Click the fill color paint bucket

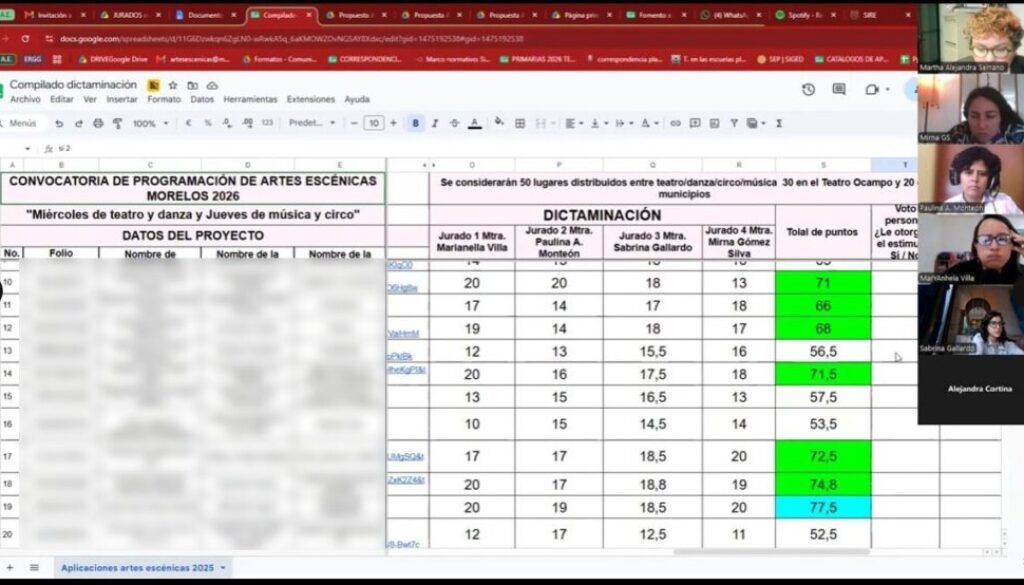pyautogui.click(x=500, y=123)
